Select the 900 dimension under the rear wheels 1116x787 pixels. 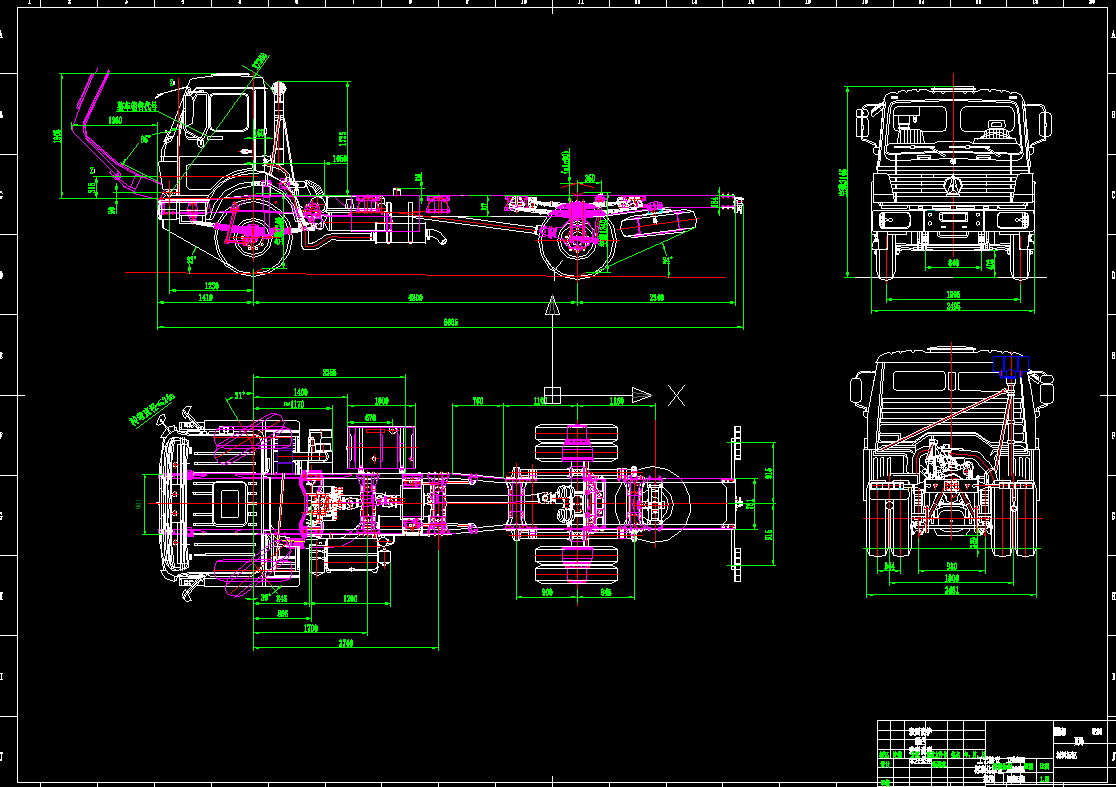(547, 592)
